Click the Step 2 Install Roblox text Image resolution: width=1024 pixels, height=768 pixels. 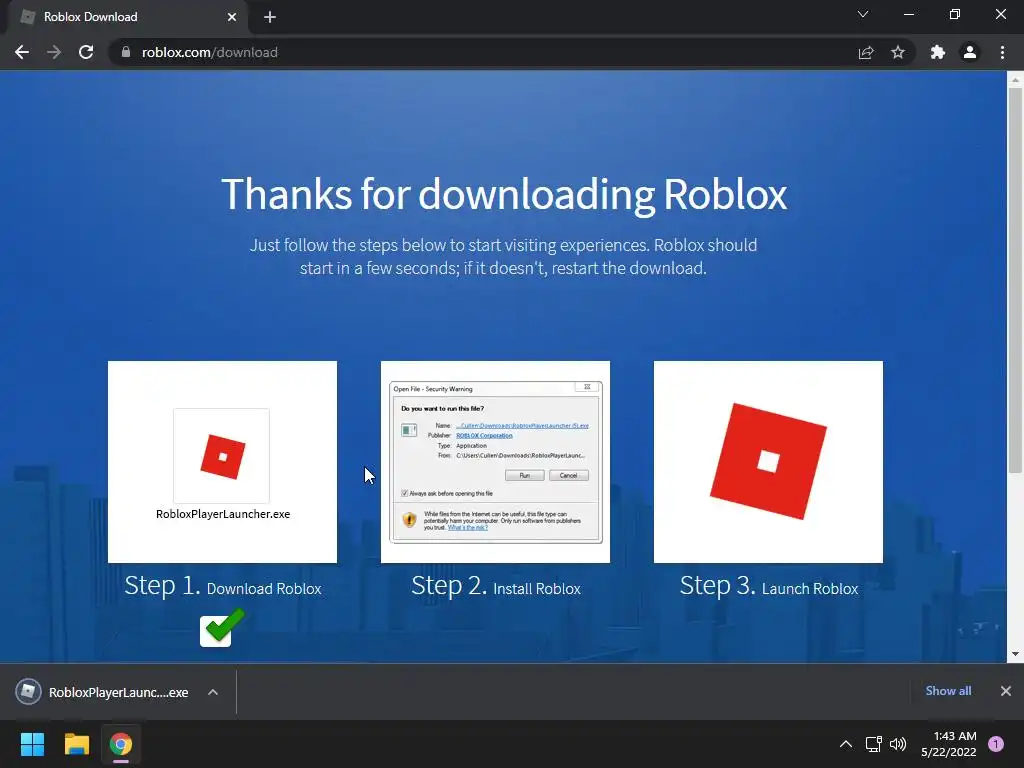click(496, 586)
